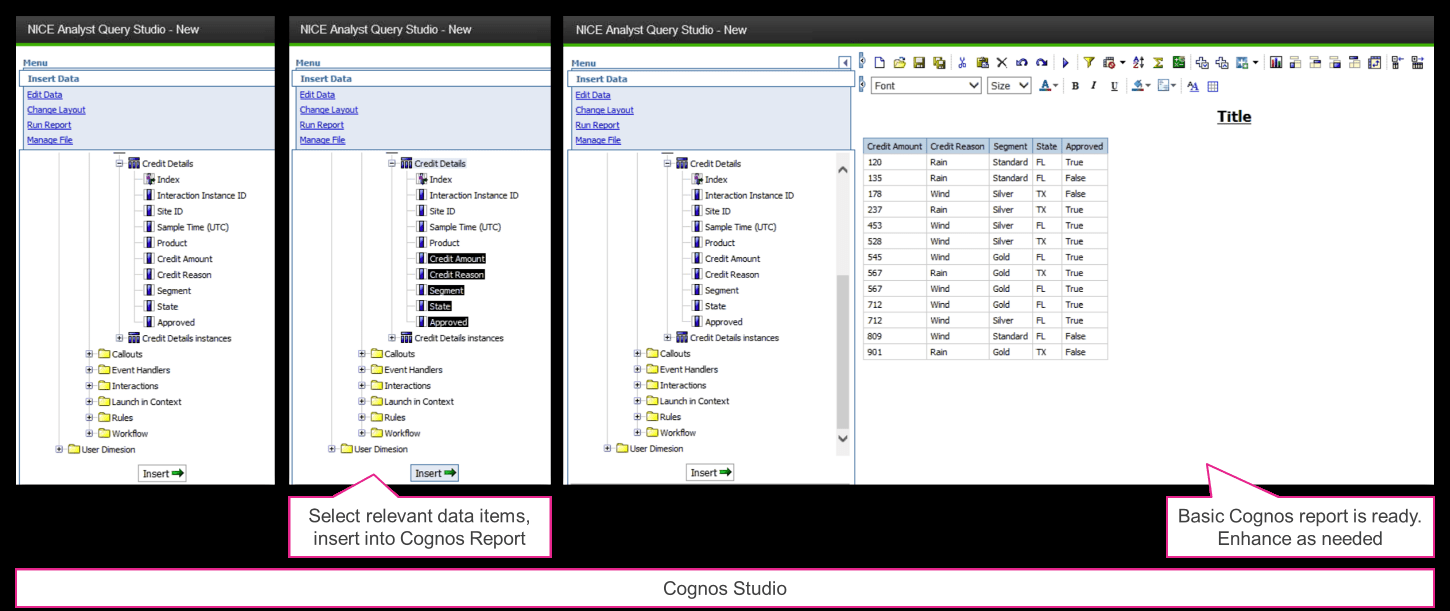Click Insert button in middle panel
Image resolution: width=1450 pixels, height=611 pixels.
pos(435,473)
